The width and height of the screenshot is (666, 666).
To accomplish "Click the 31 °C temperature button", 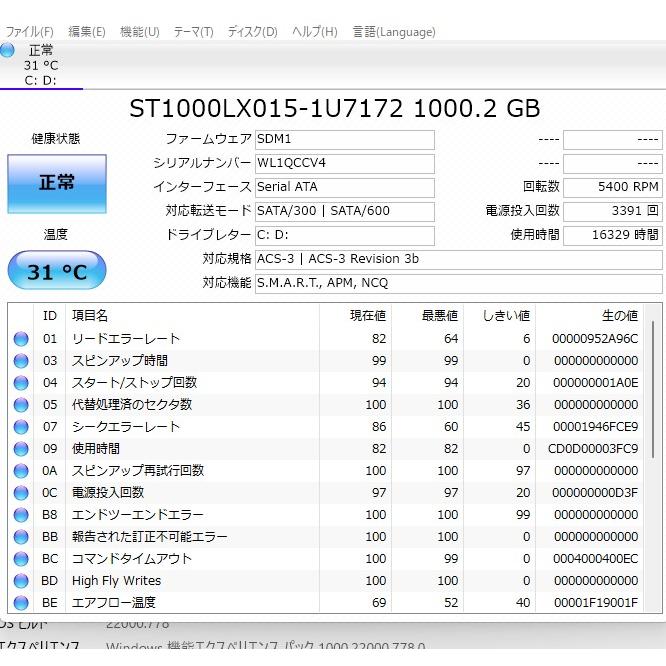I will point(57,271).
